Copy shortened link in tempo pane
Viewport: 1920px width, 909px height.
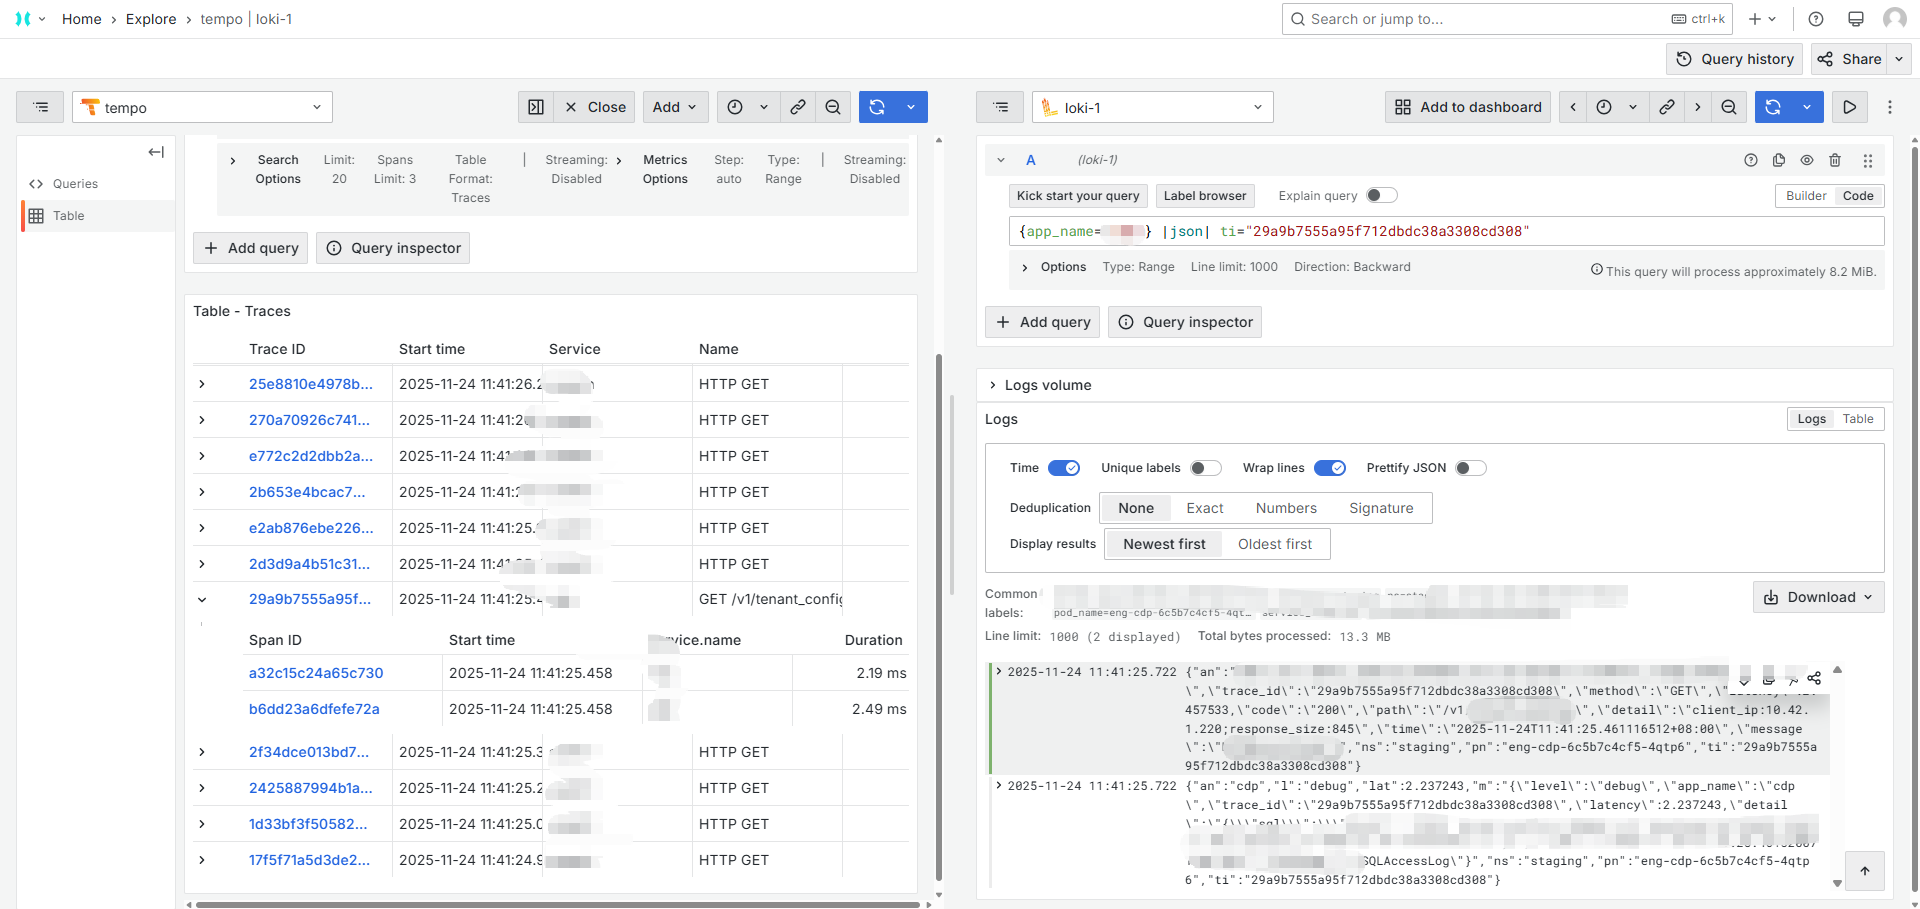pyautogui.click(x=798, y=107)
